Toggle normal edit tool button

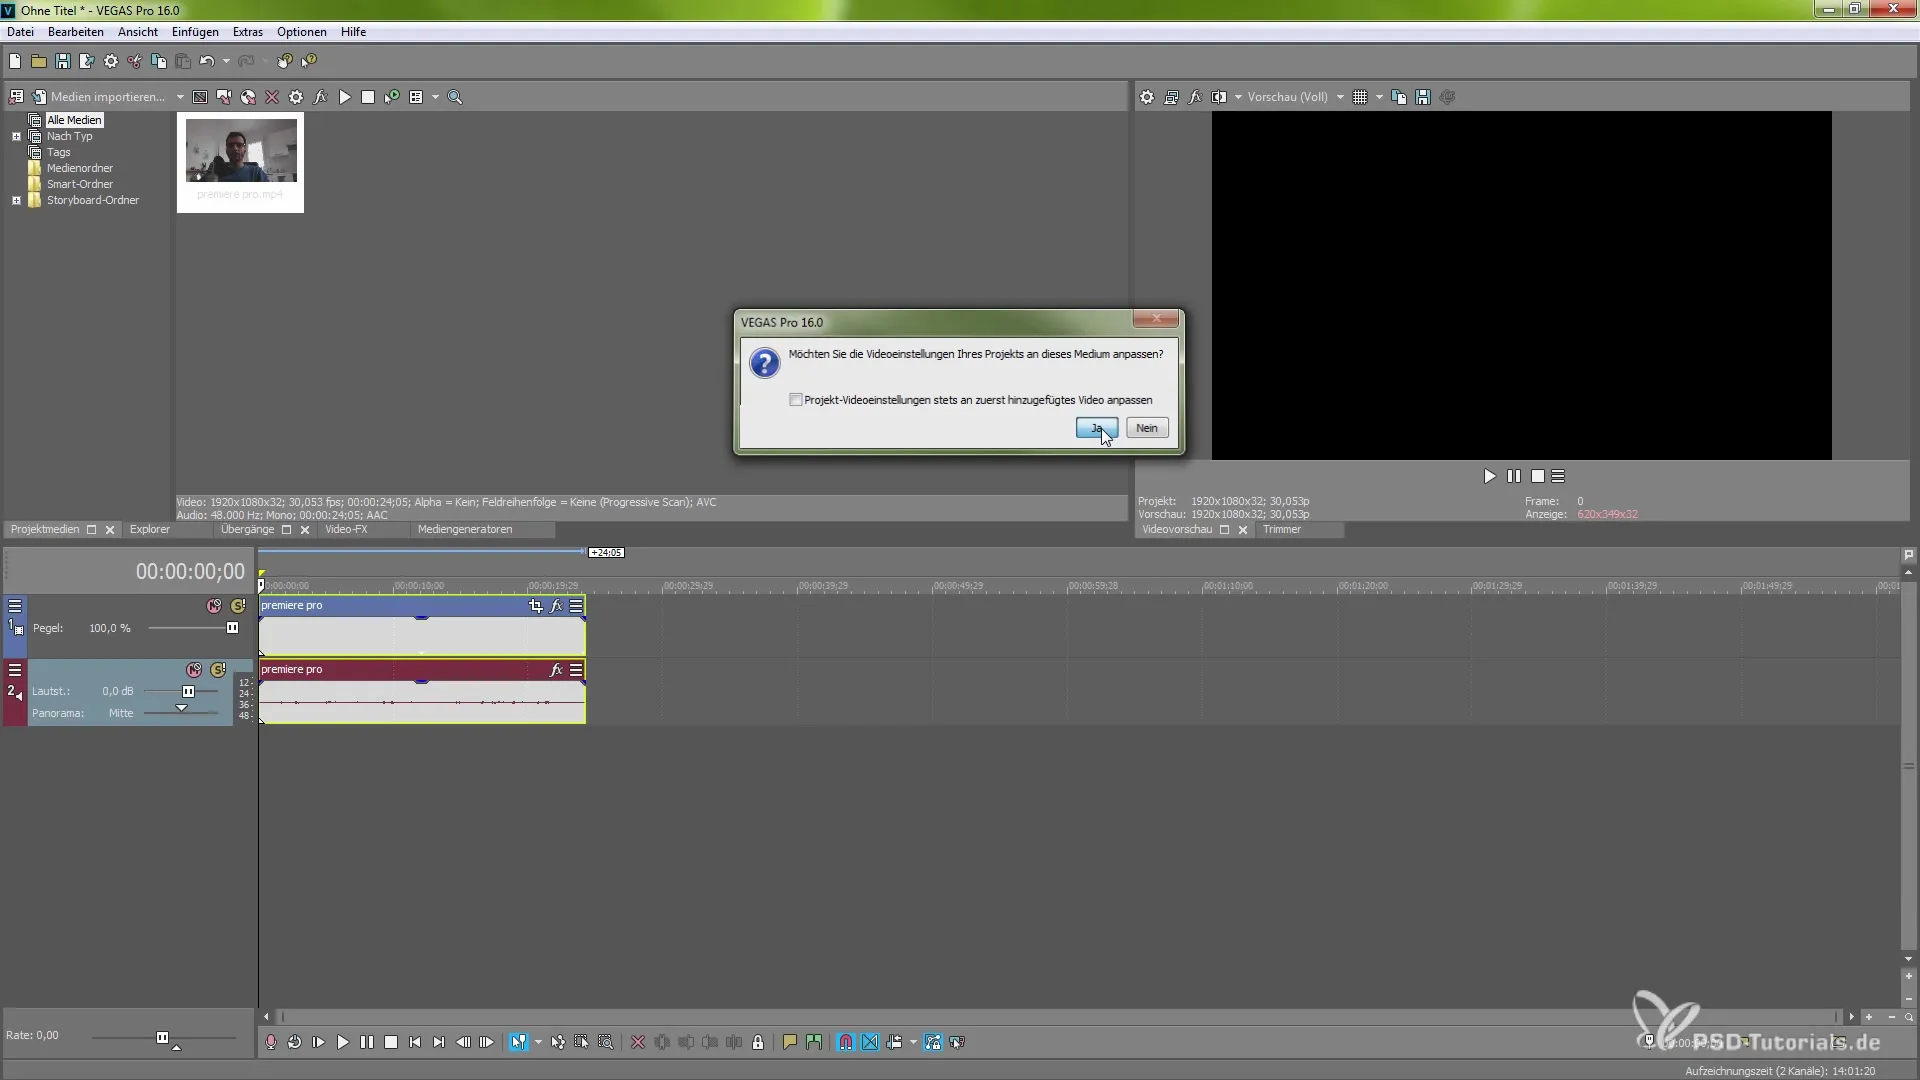(x=519, y=1042)
